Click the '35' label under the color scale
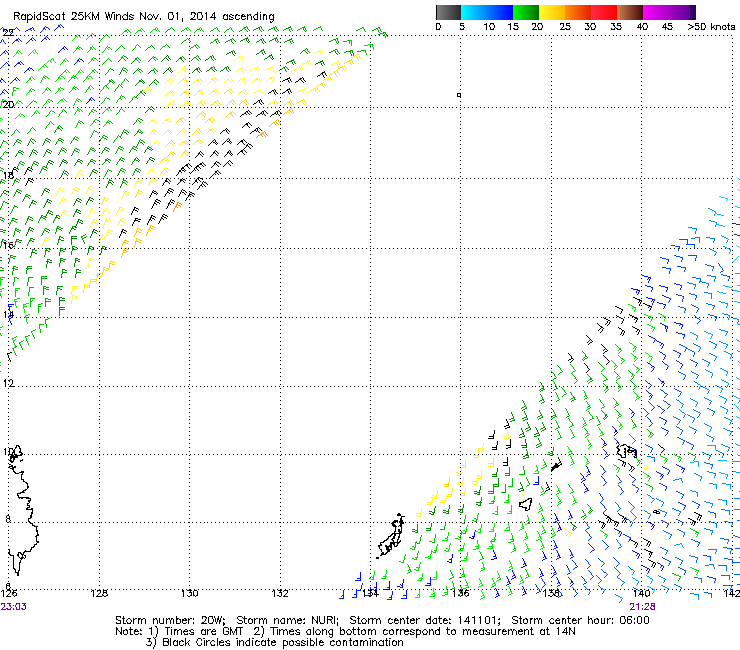Viewport: 740px width, 650px height. point(616,27)
